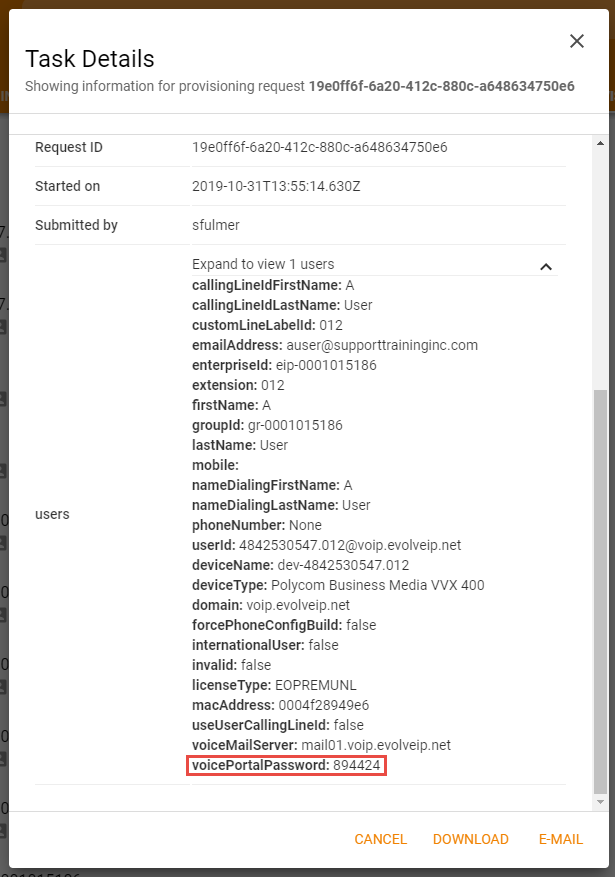Click the Submitted by value sfulmer
This screenshot has width=615, height=877.
218,226
